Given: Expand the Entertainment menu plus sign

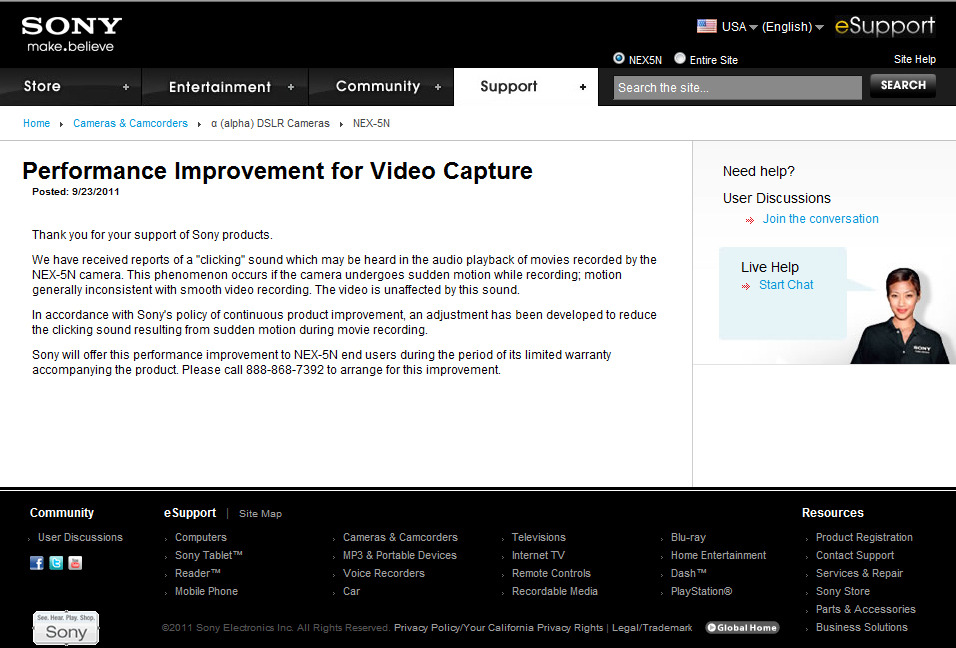Looking at the screenshot, I should (x=291, y=87).
